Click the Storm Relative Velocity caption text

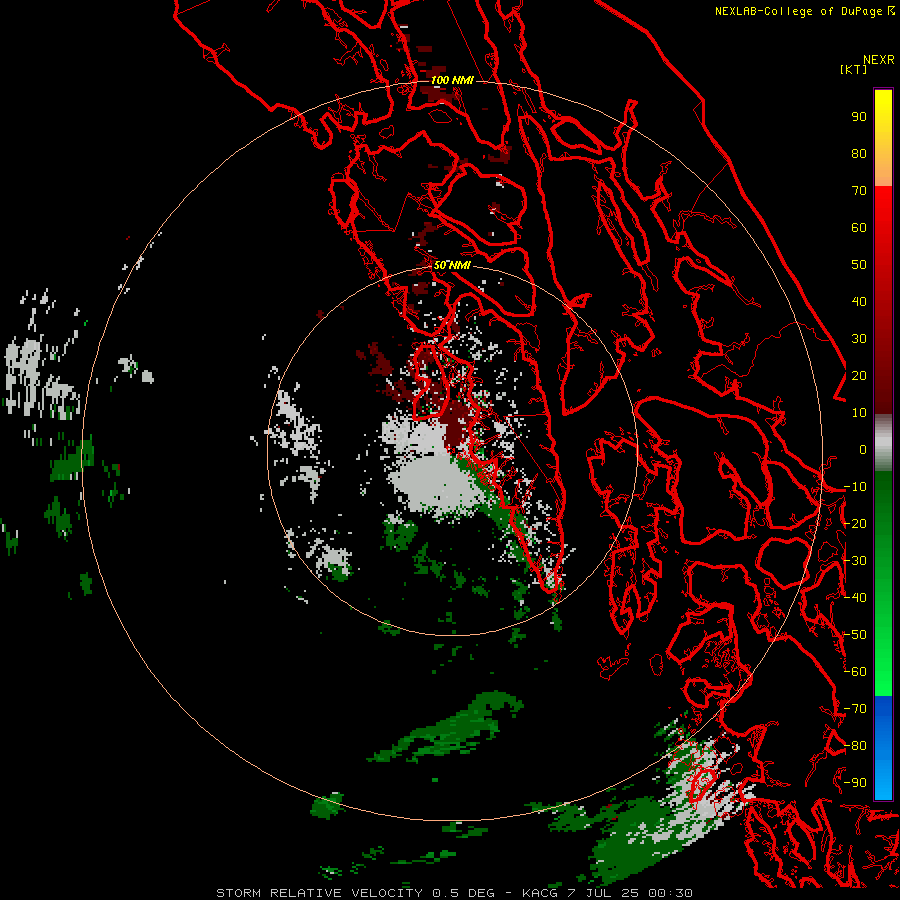(454, 893)
